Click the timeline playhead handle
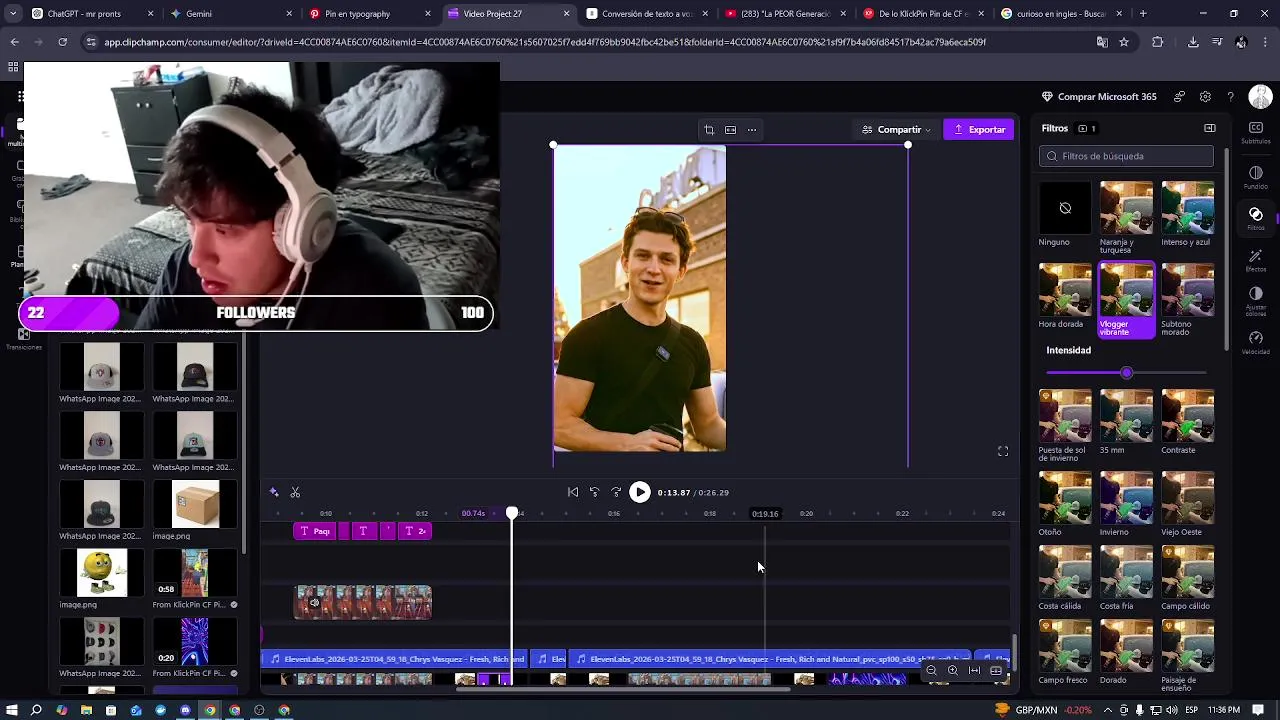1280x720 pixels. [512, 513]
